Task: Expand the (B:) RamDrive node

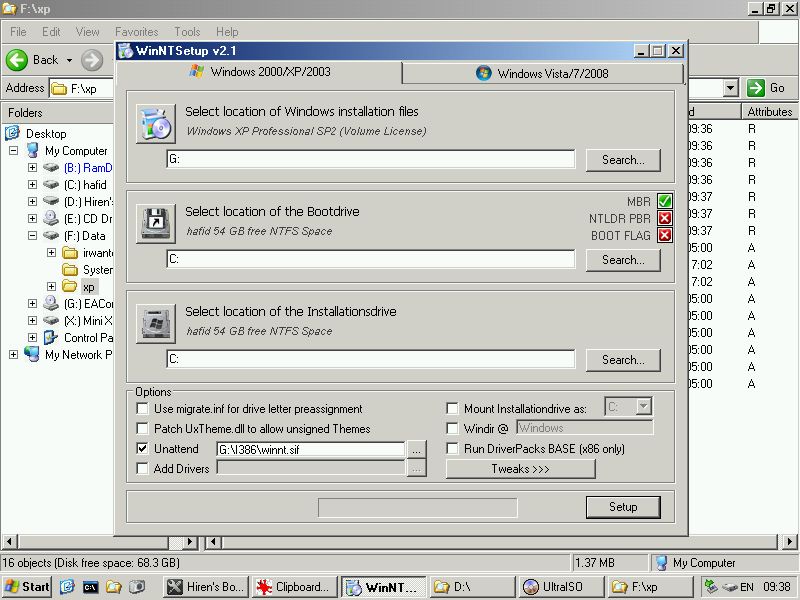Action: [x=33, y=167]
